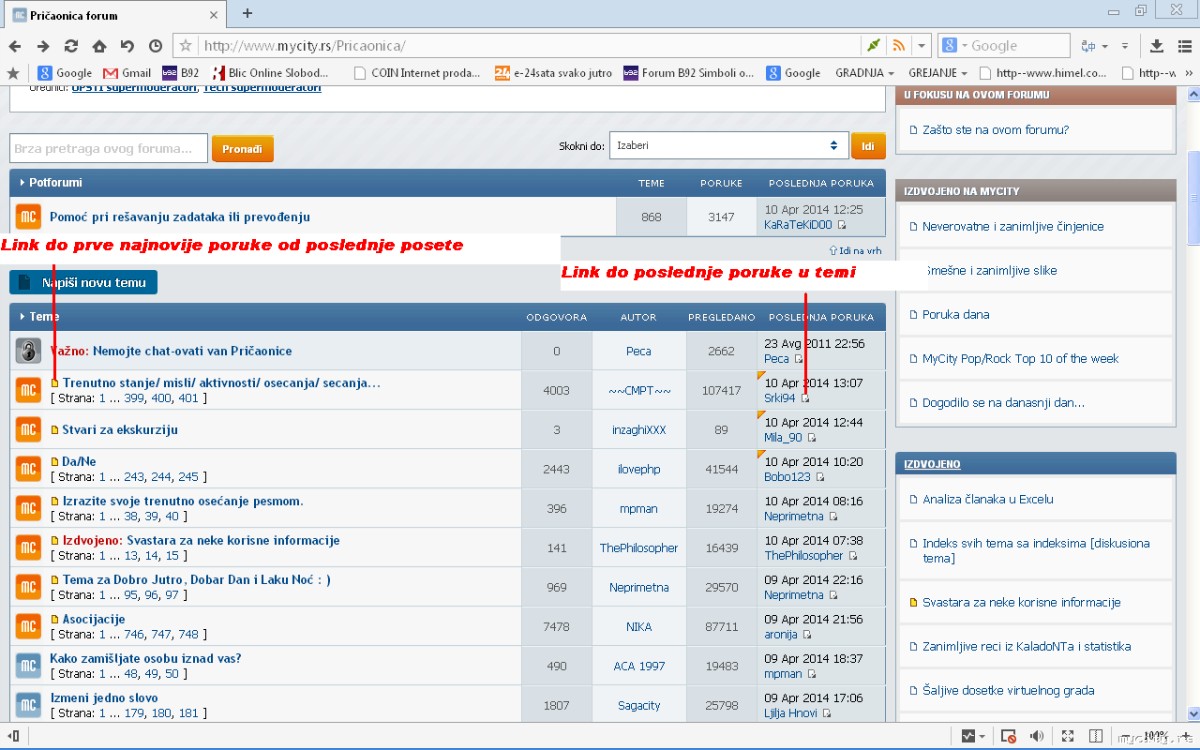1200x750 pixels.
Task: Click the Pronađi search button
Action: pos(242,149)
